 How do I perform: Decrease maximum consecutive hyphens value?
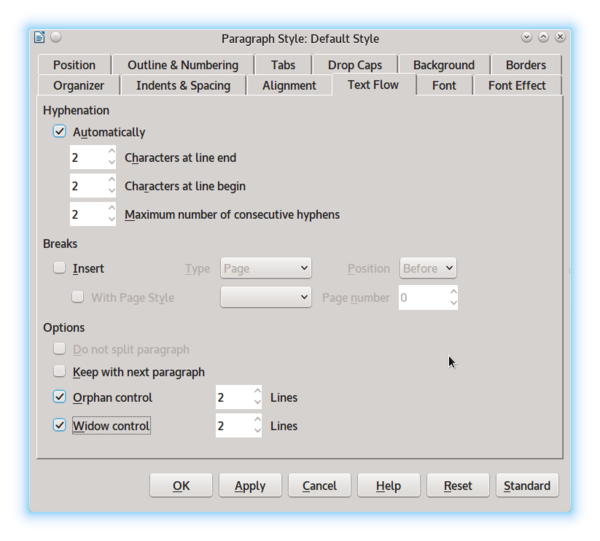tap(112, 219)
